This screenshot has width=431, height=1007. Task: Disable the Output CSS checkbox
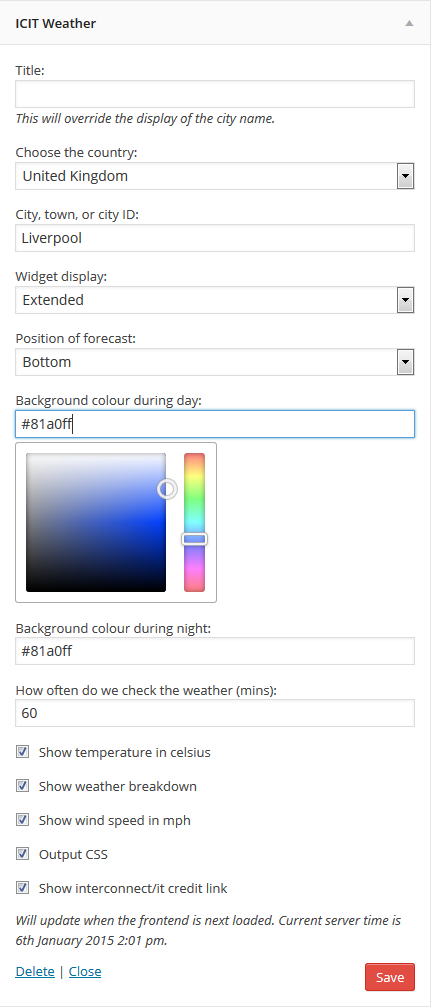[22, 854]
